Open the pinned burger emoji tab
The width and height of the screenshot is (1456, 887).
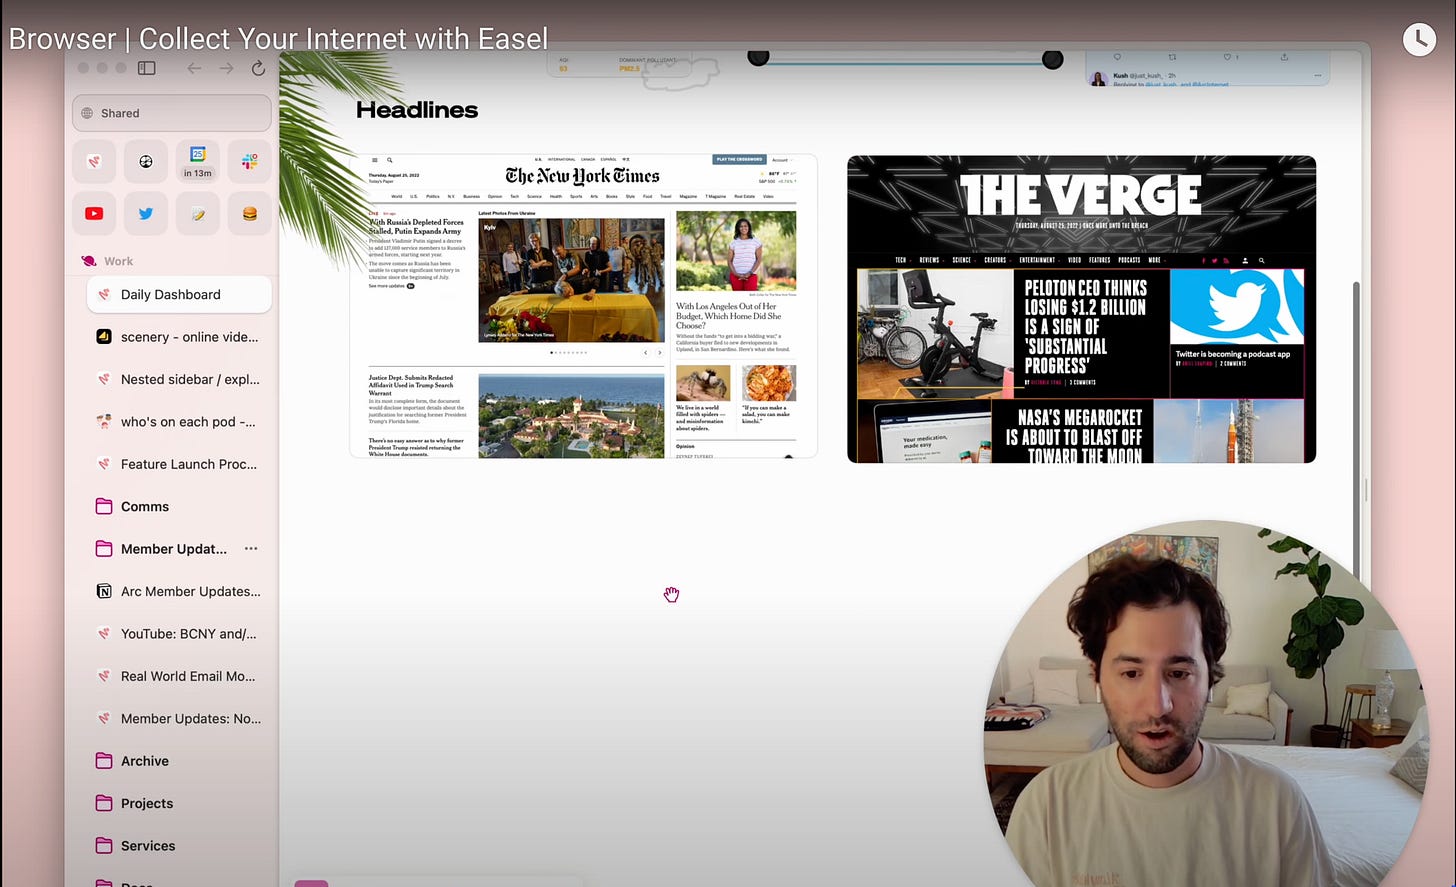click(x=250, y=213)
